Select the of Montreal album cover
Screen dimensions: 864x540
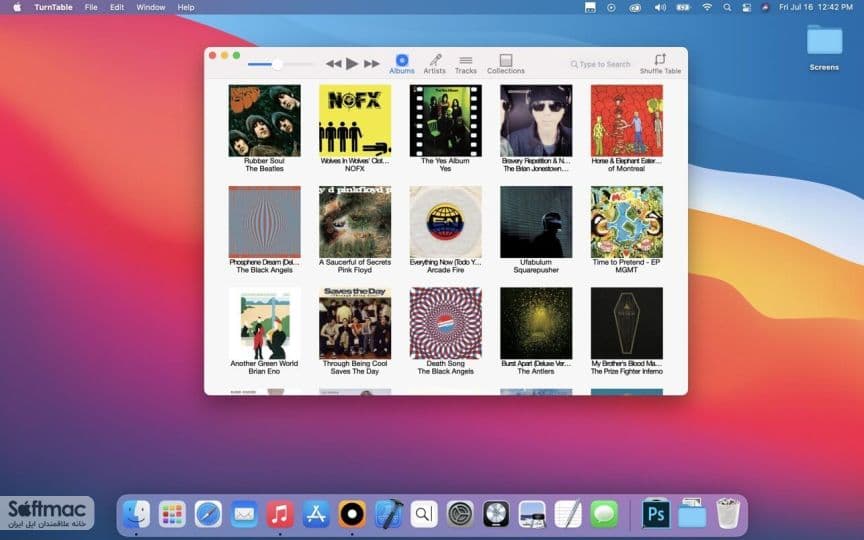coord(627,121)
